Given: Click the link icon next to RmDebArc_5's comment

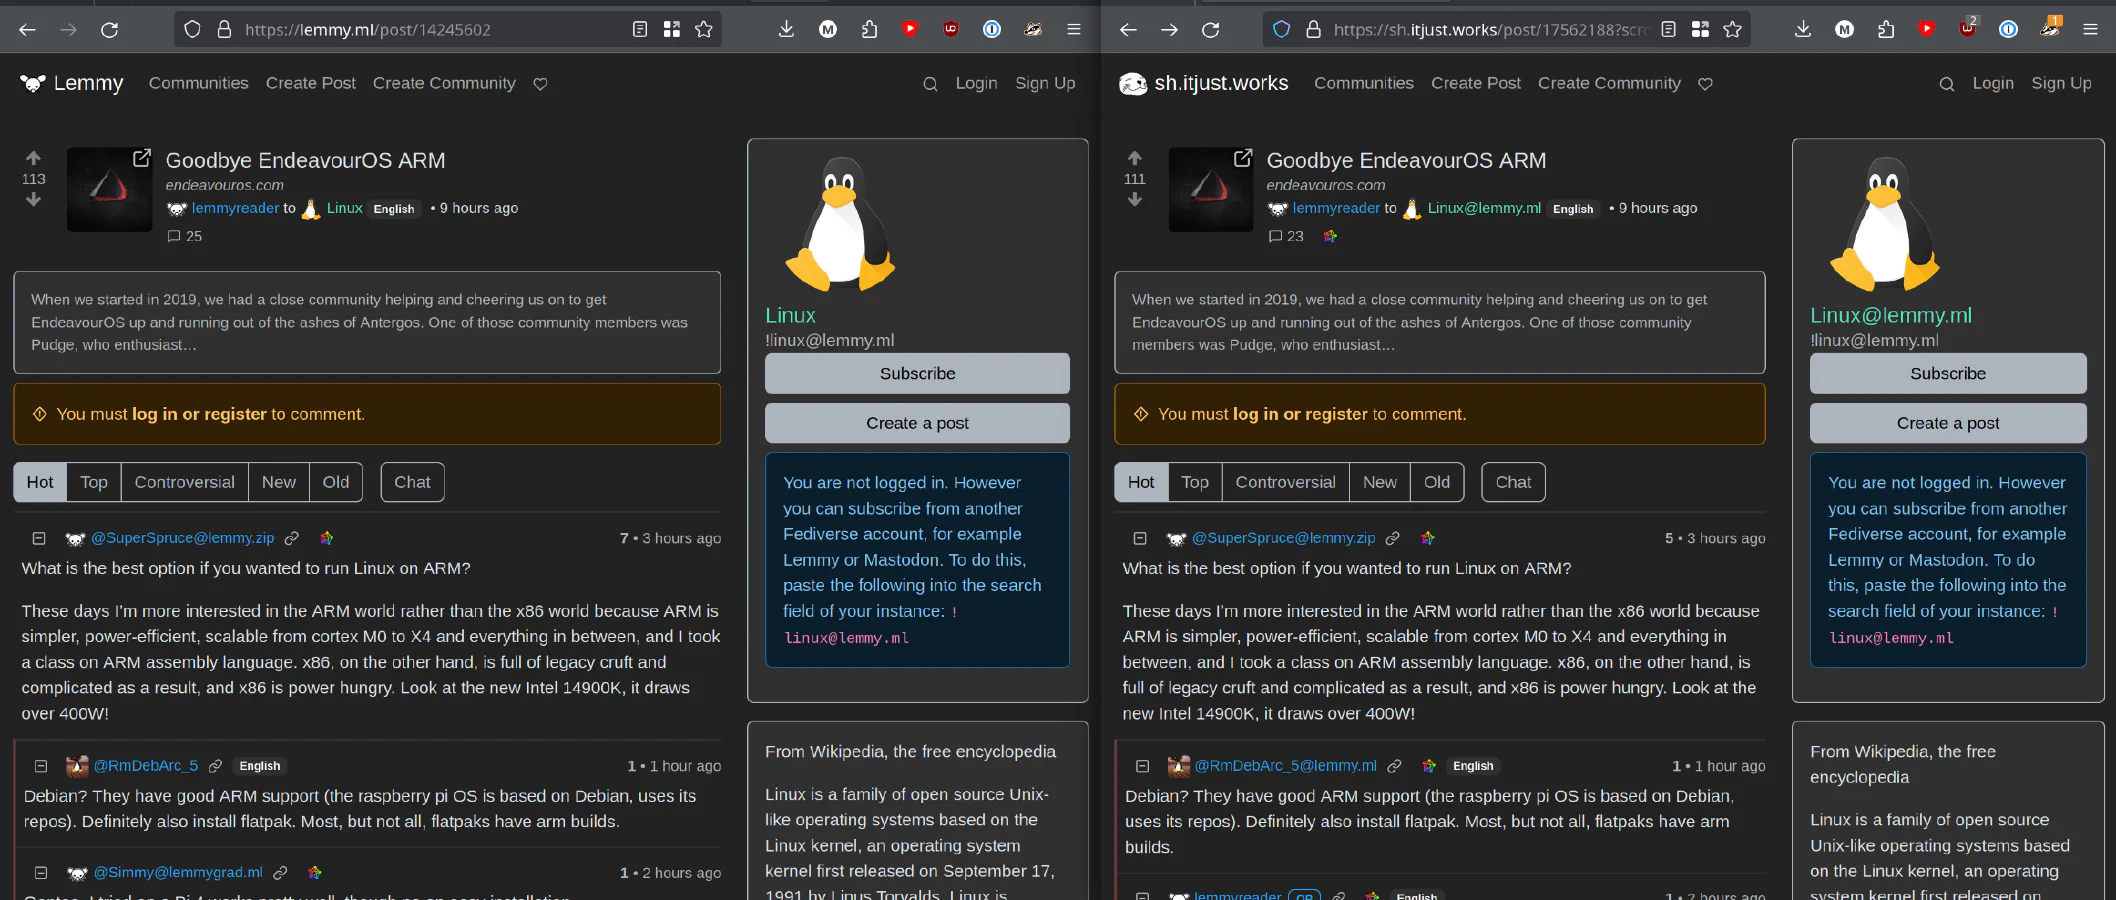Looking at the screenshot, I should (x=216, y=766).
